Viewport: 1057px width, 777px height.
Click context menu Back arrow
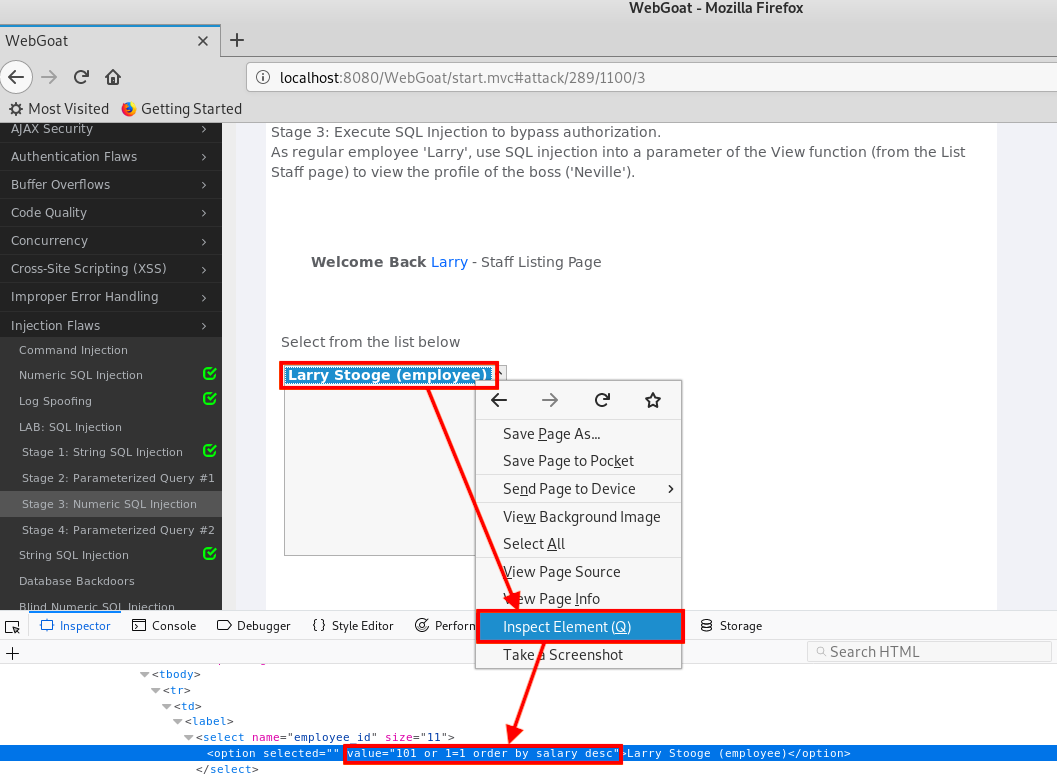[x=499, y=400]
